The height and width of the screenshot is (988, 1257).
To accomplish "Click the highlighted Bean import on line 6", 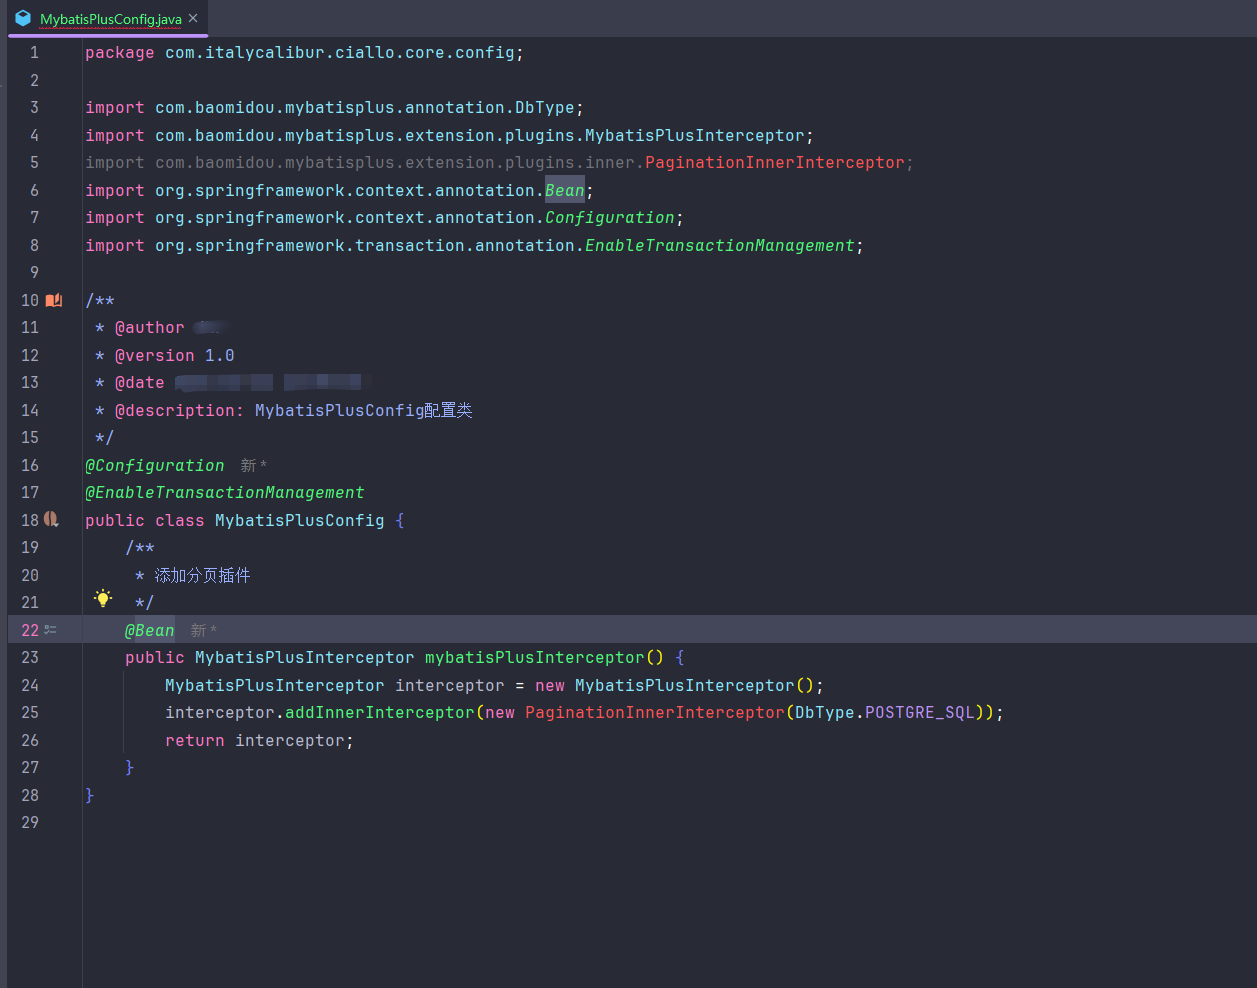I will tap(564, 190).
